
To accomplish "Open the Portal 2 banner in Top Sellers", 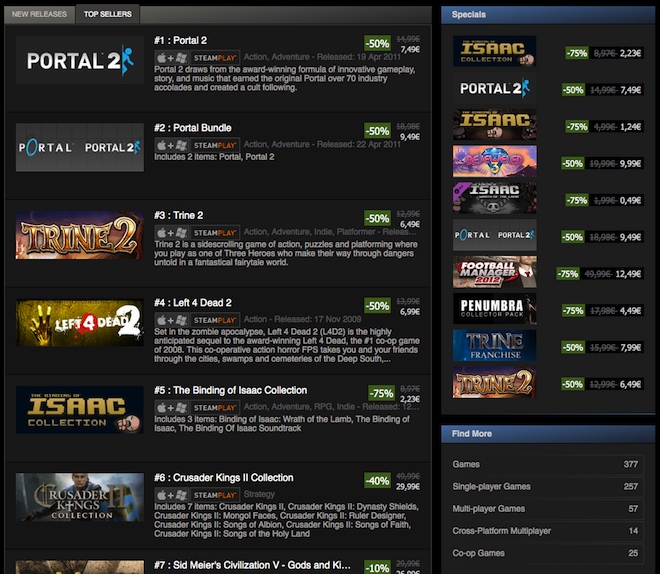I will pyautogui.click(x=80, y=60).
